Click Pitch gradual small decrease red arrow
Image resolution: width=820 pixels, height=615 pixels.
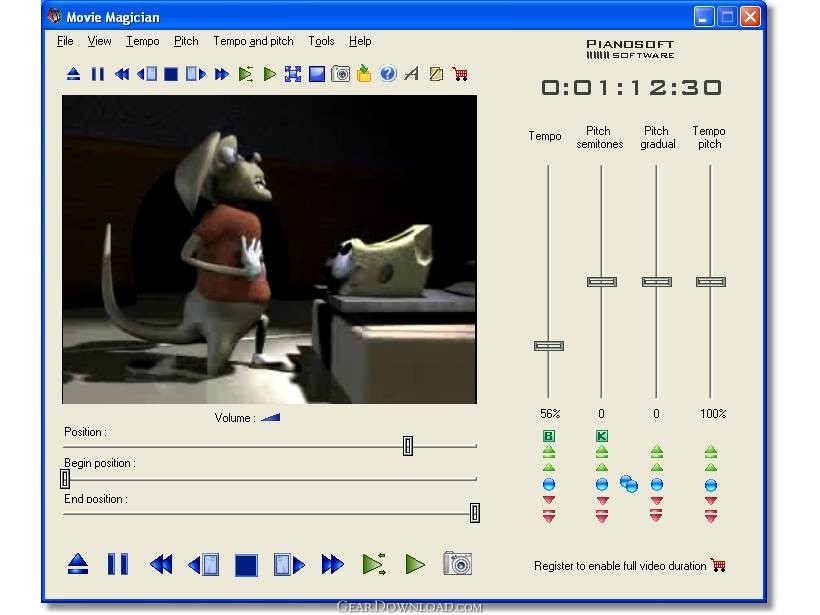point(657,500)
